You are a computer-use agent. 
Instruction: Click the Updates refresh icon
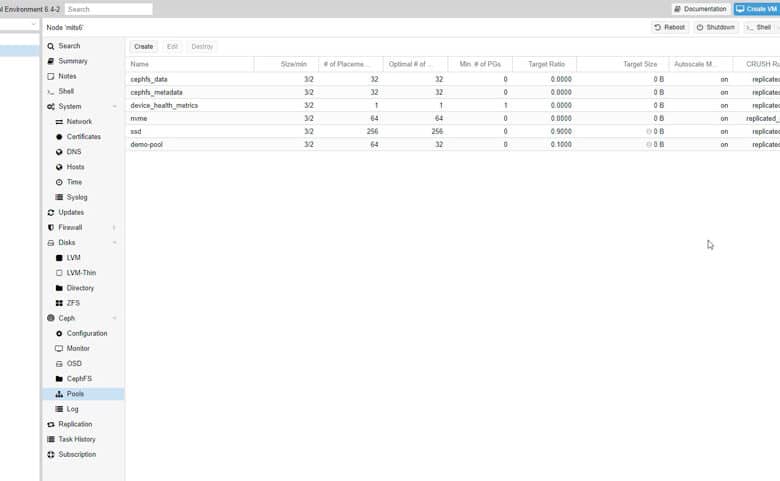tap(51, 212)
